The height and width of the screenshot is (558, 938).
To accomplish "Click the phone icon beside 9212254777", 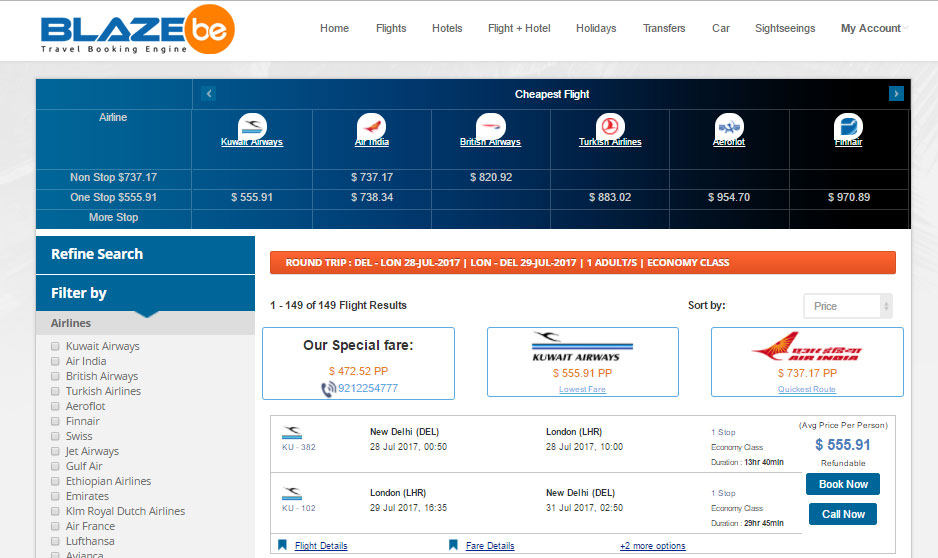I will coord(328,389).
